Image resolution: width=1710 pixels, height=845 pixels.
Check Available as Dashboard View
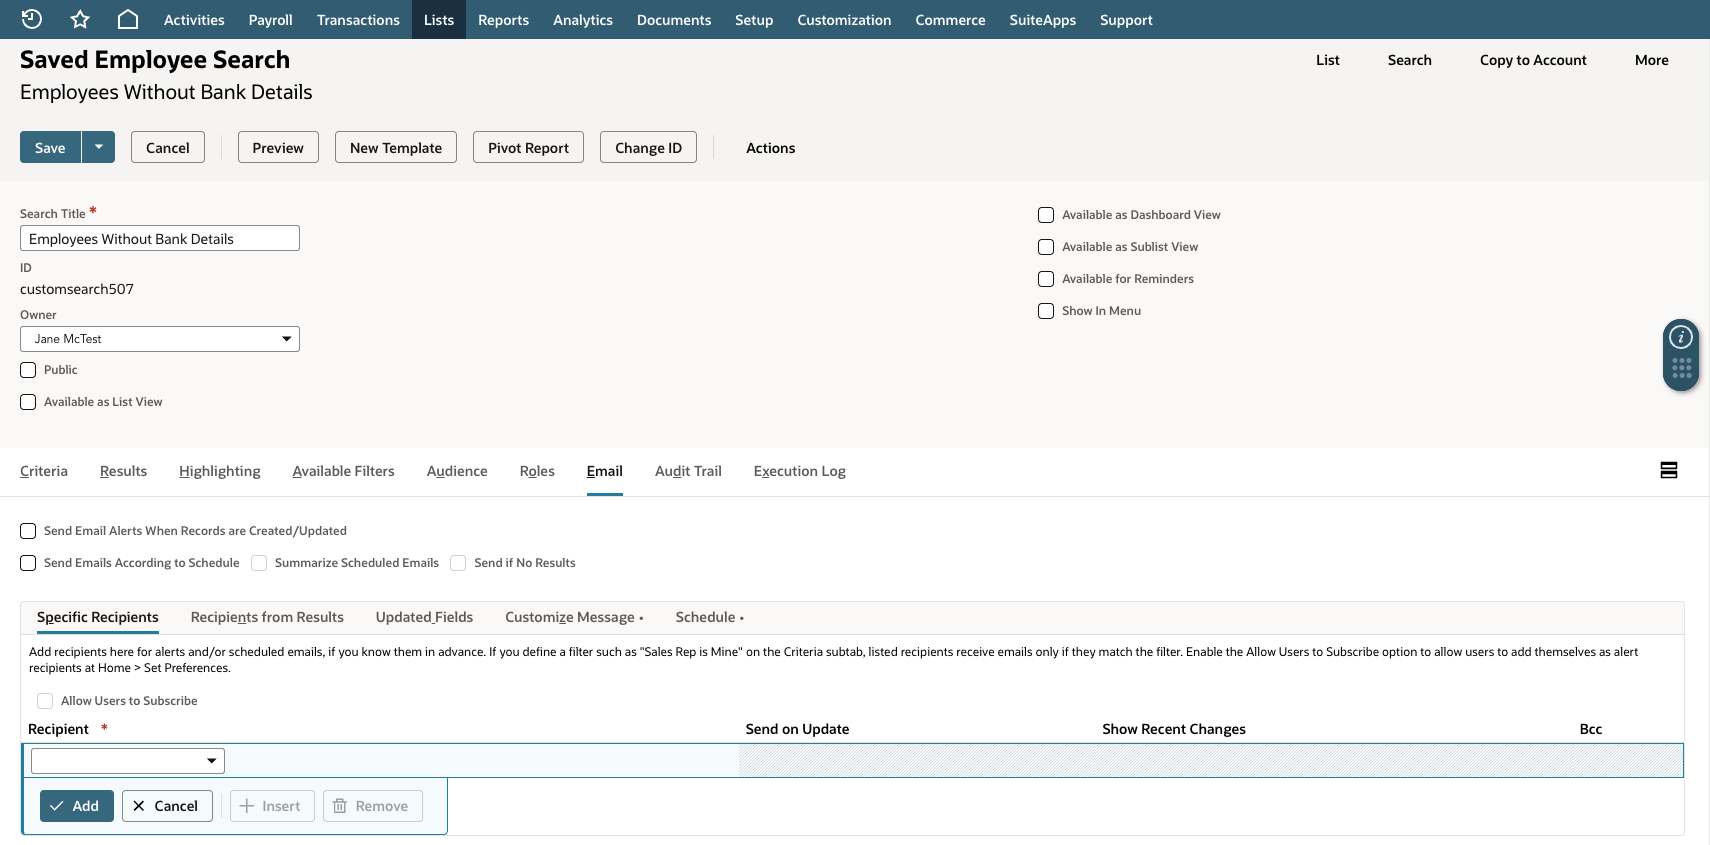[x=1046, y=215]
